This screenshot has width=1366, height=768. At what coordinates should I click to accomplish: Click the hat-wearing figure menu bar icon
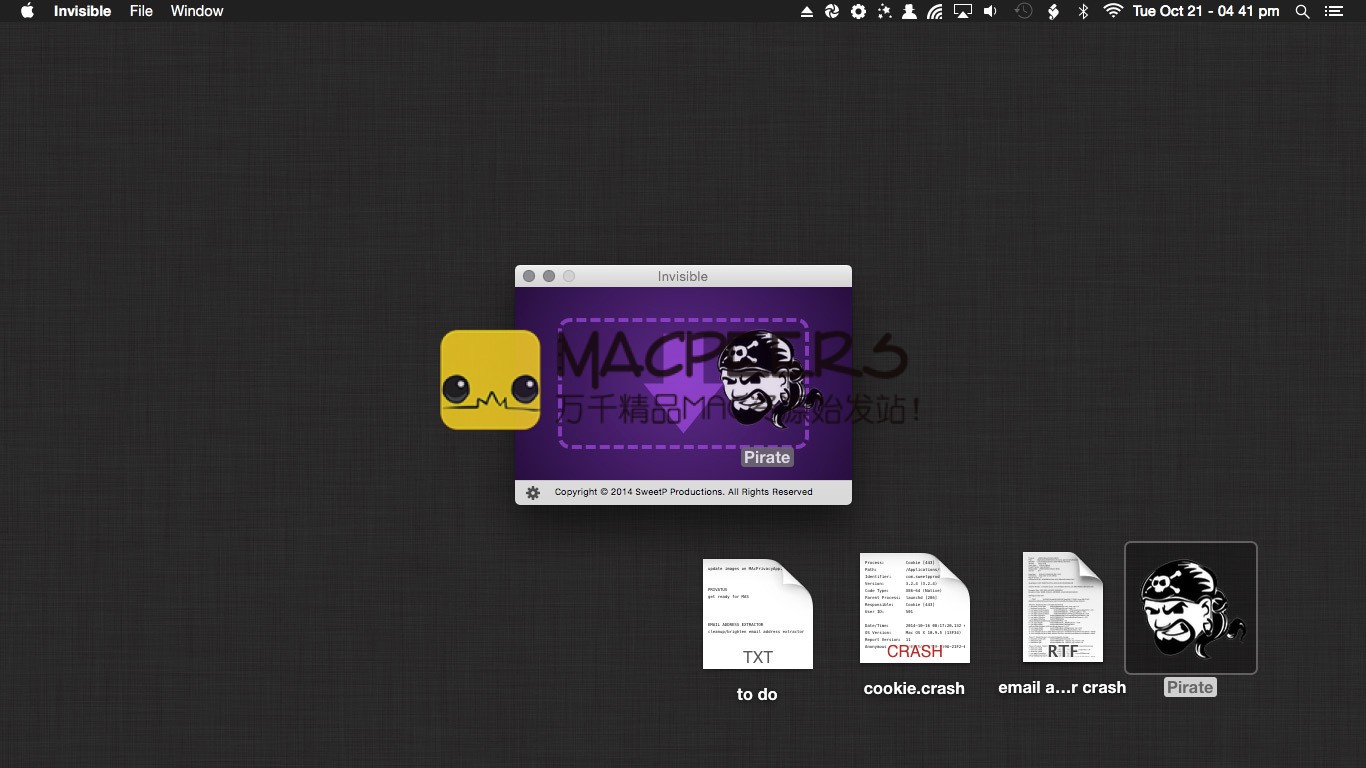(909, 11)
